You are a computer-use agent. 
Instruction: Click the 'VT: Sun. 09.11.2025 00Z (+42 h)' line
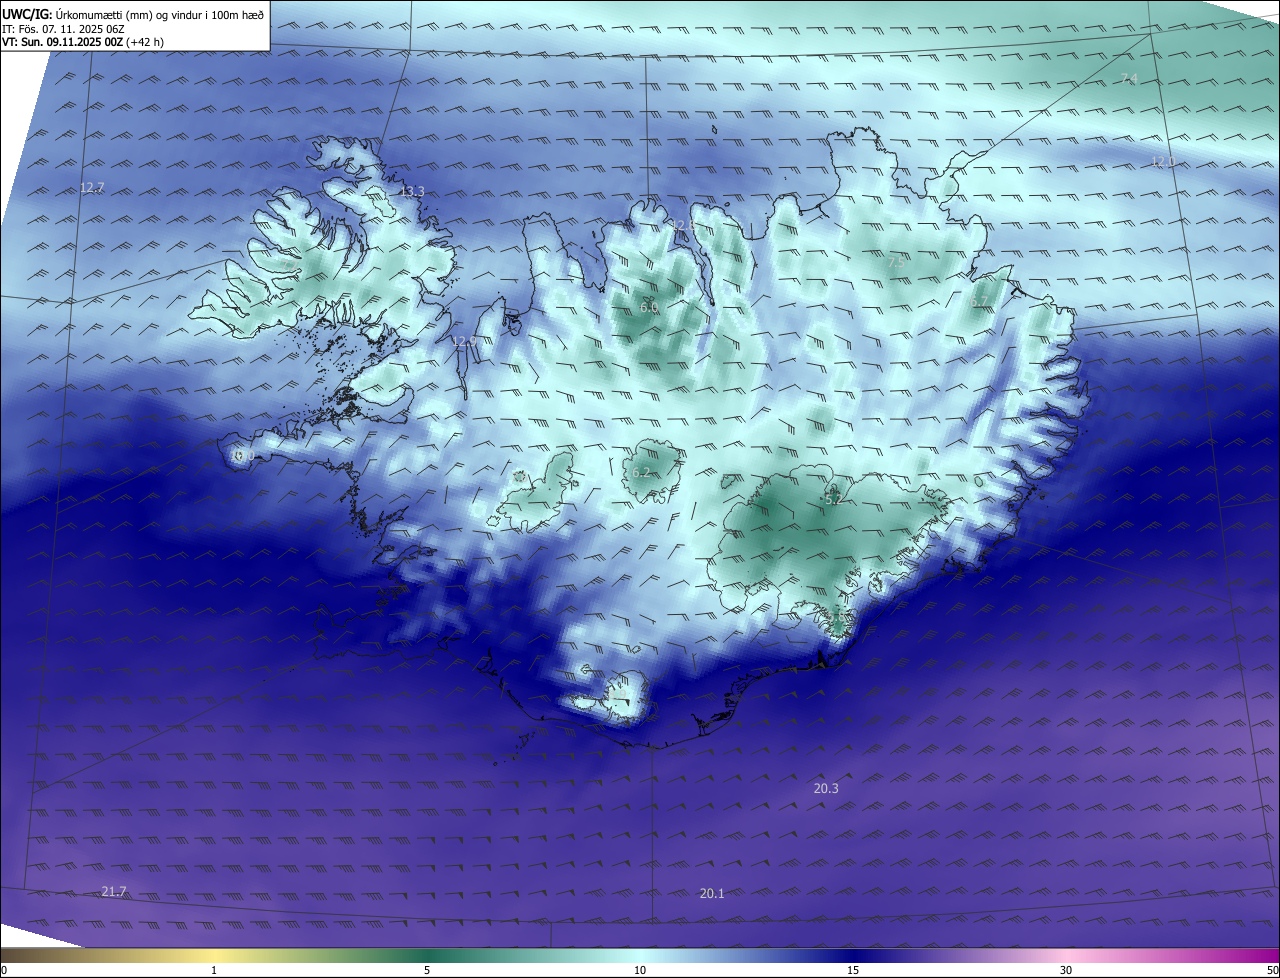(x=83, y=43)
